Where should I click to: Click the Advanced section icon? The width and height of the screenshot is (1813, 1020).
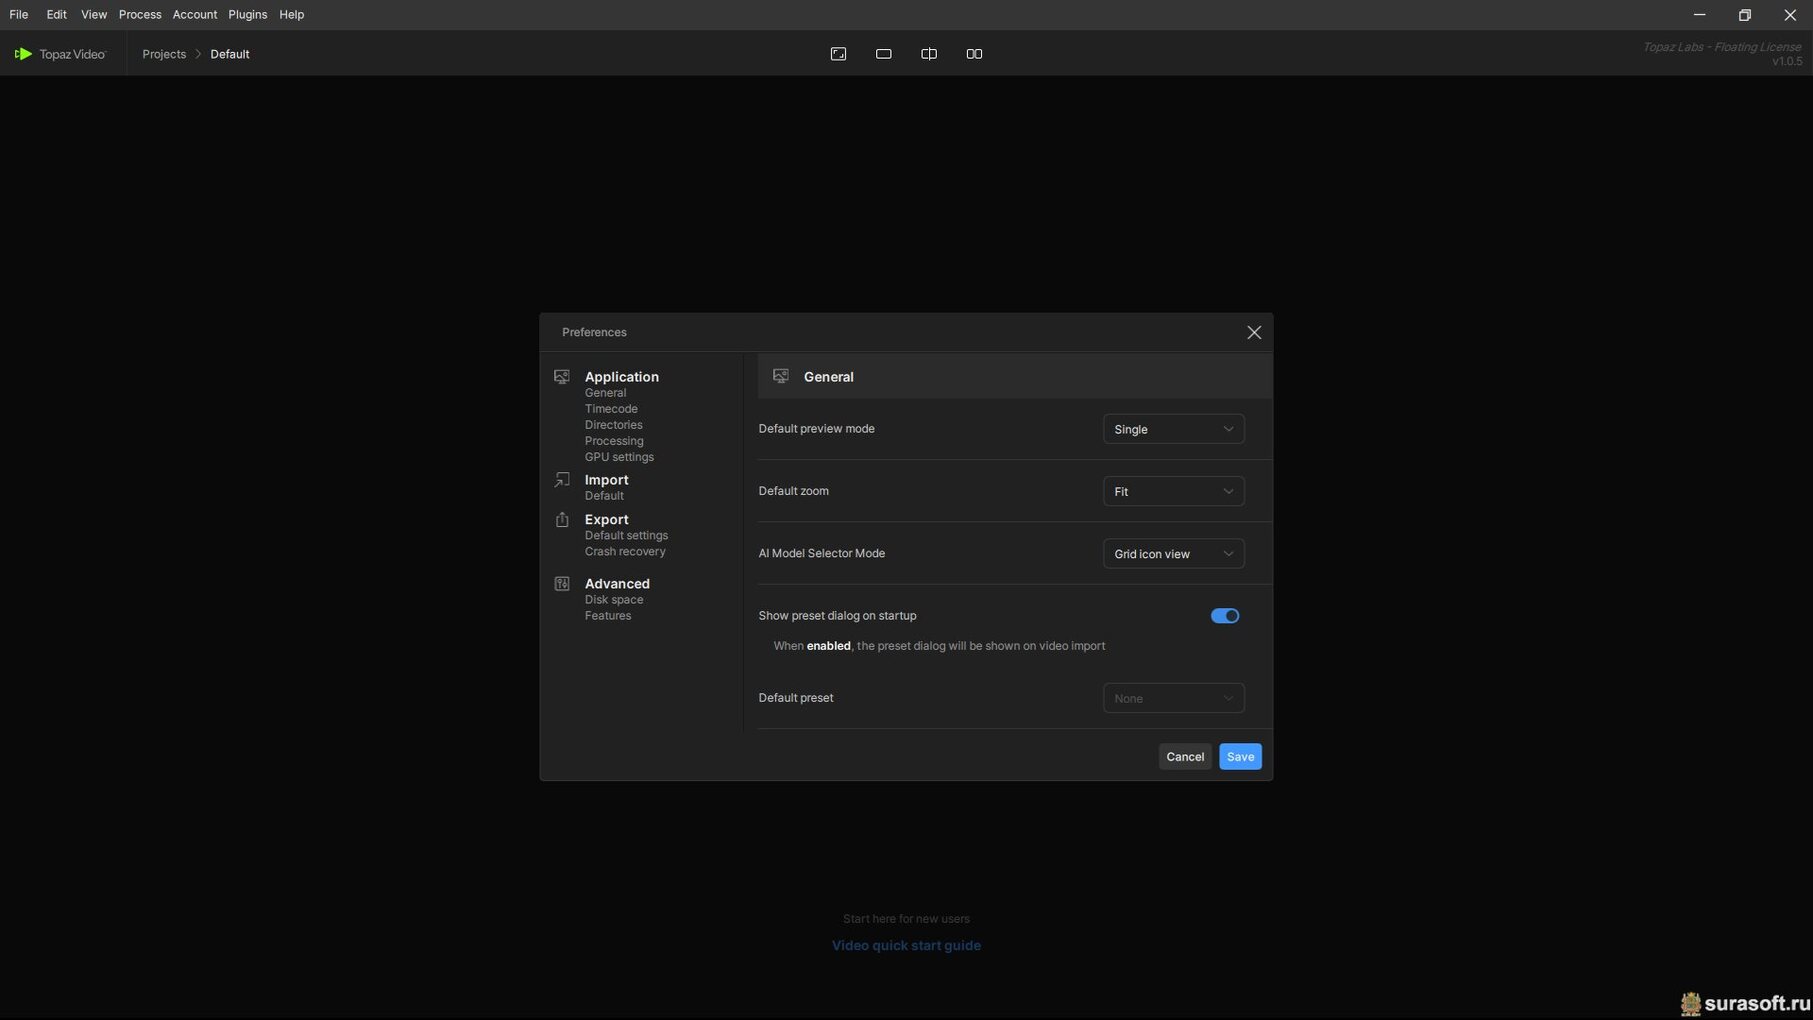pos(562,584)
